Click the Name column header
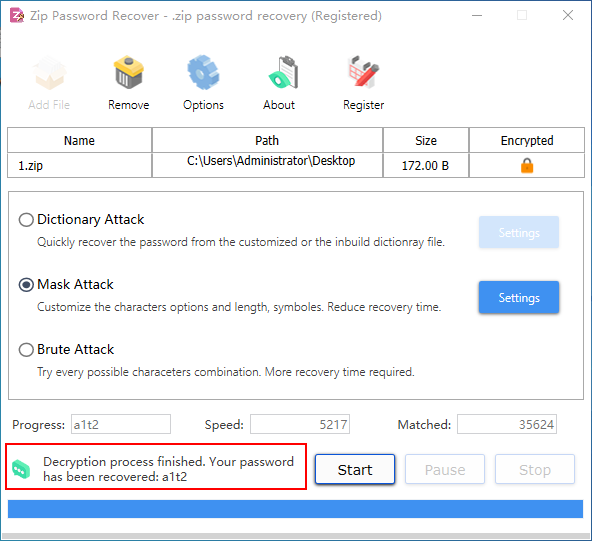592x541 pixels. pyautogui.click(x=79, y=140)
